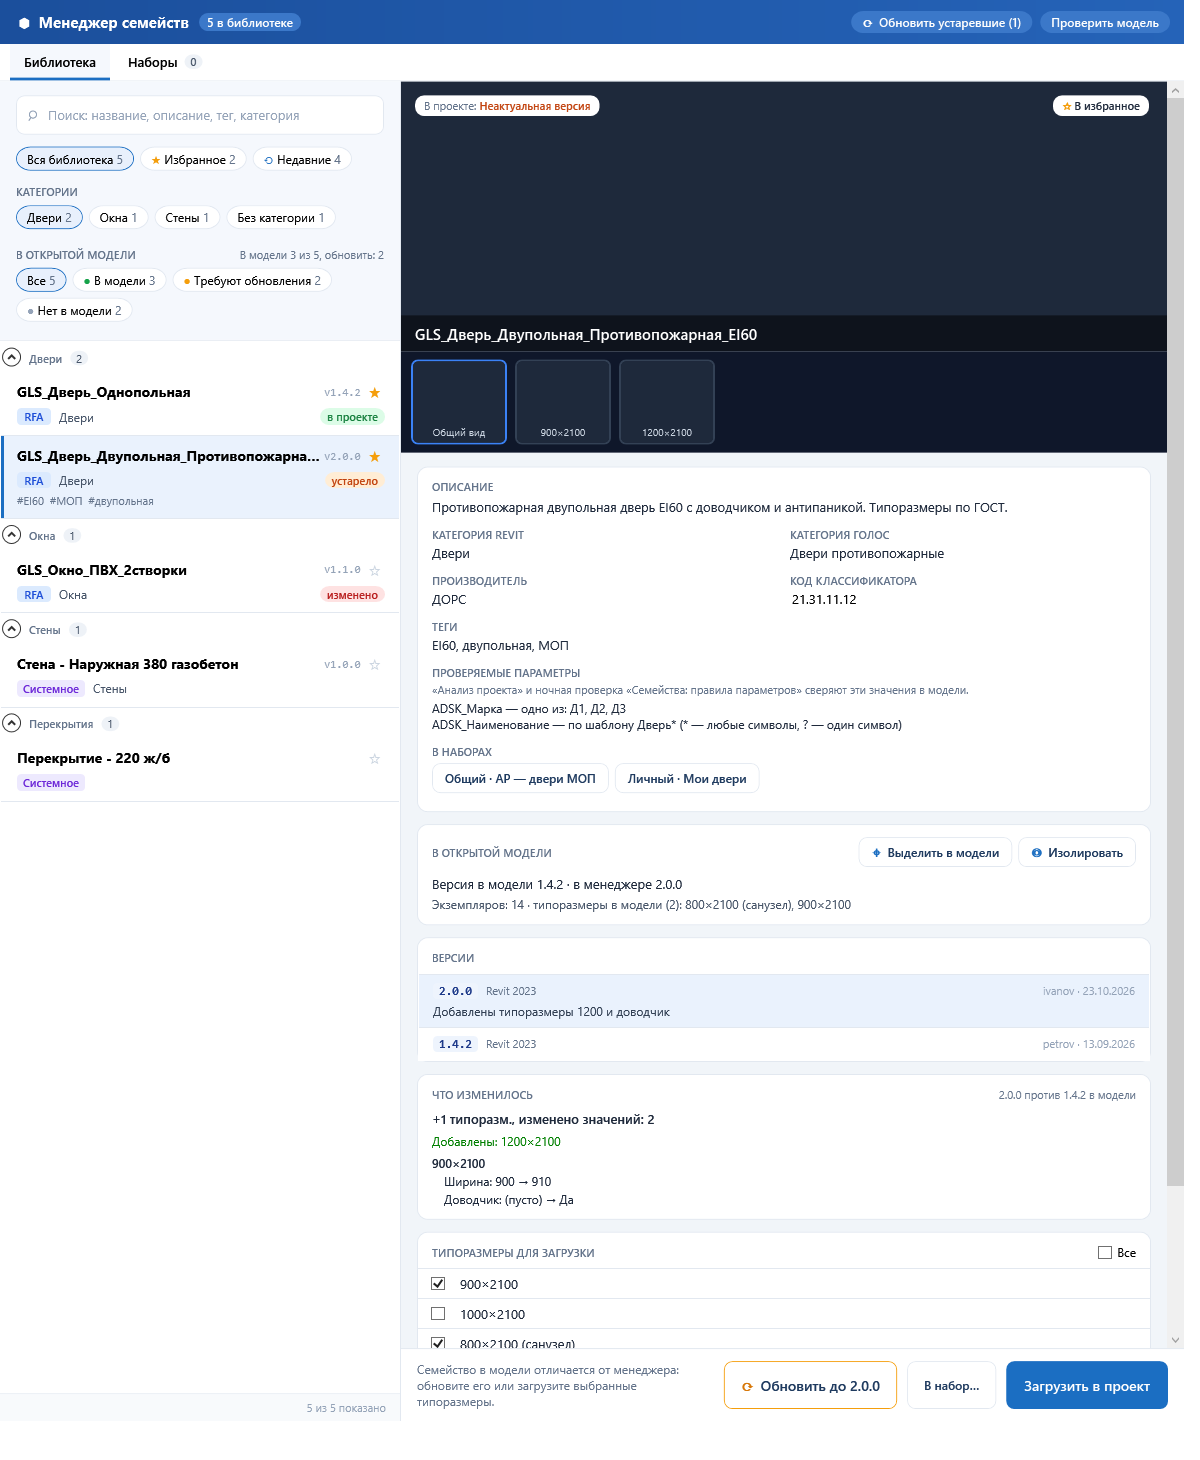Select the Окна category chip

(118, 217)
